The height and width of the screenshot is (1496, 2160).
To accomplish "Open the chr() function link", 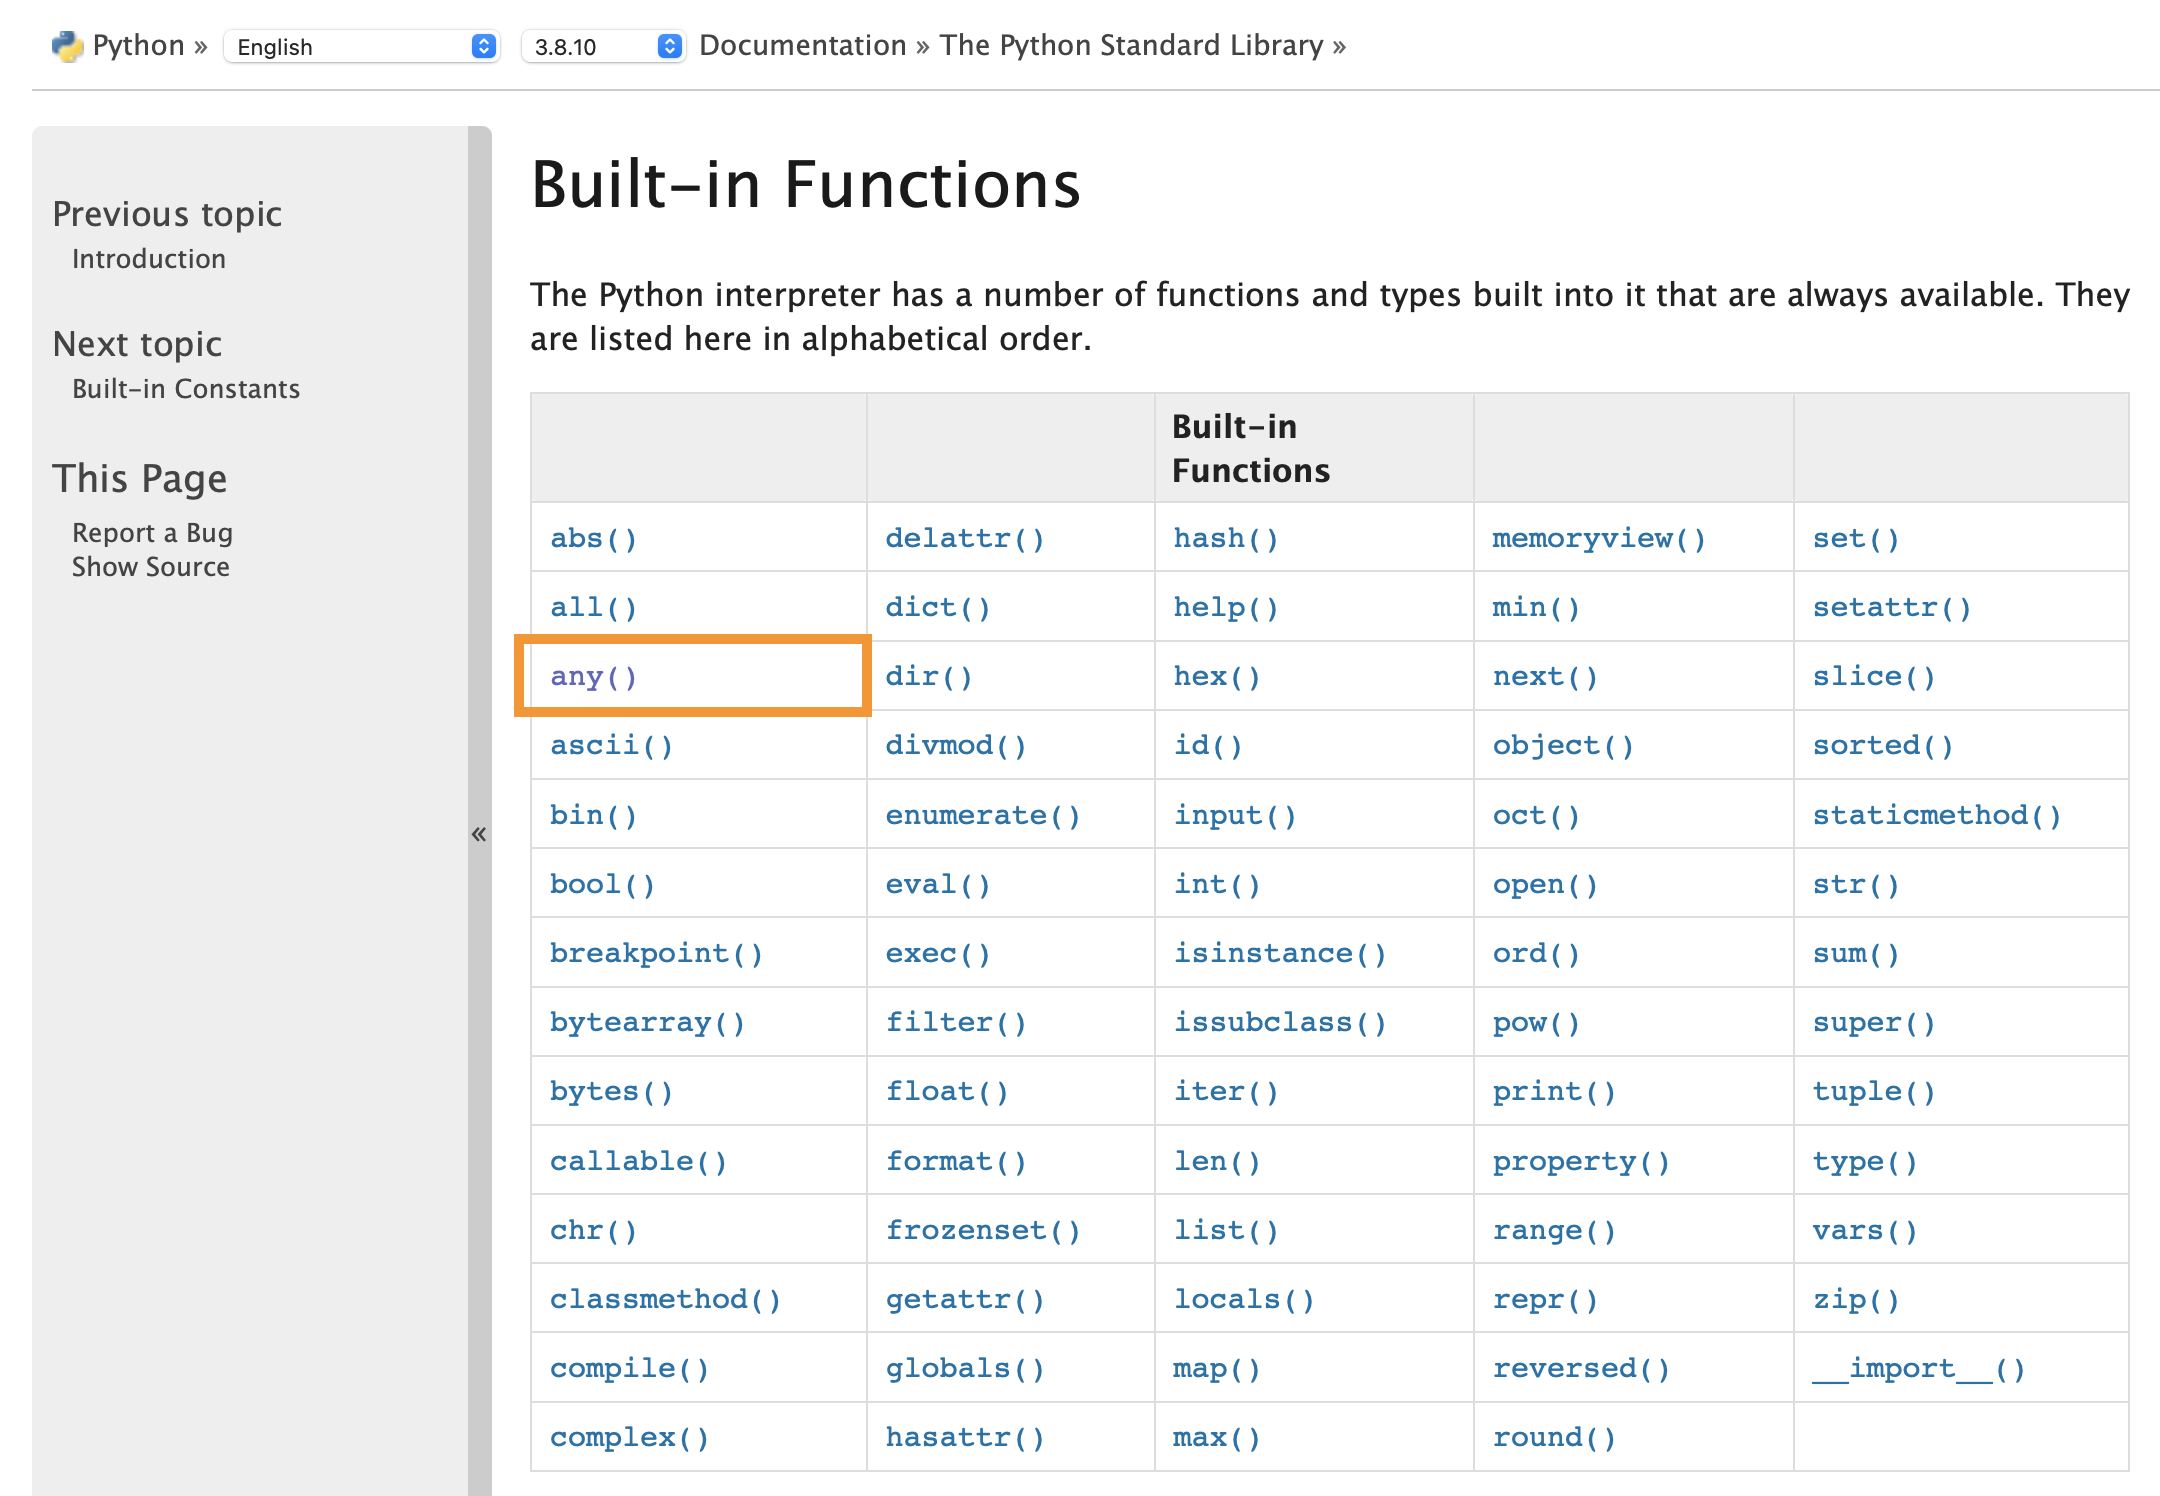I will [x=593, y=1230].
